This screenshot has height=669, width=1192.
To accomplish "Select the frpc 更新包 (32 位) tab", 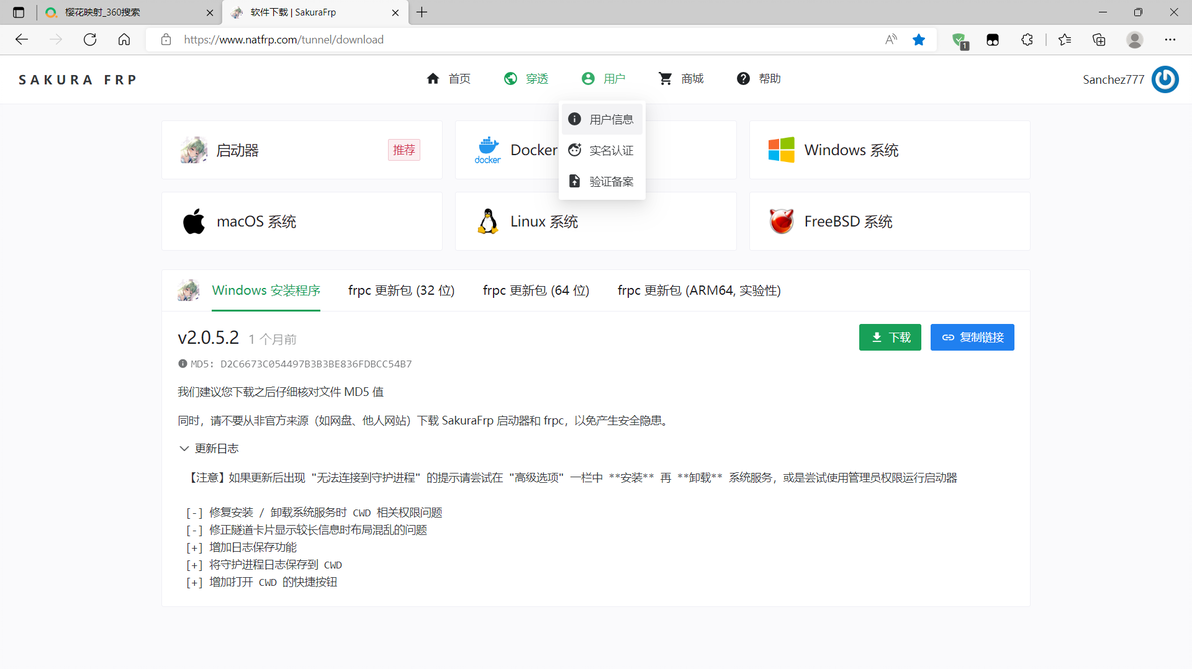I will (401, 290).
